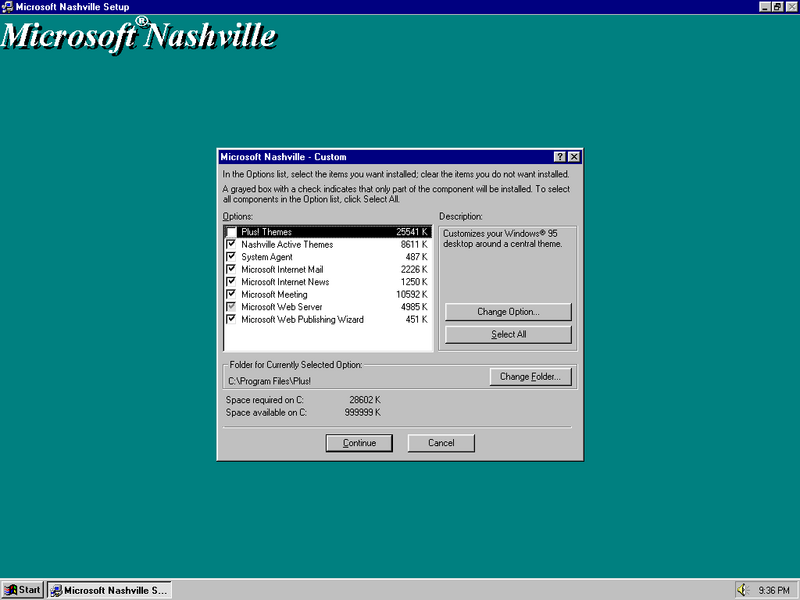Click the dialog's question mark help icon

560,157
